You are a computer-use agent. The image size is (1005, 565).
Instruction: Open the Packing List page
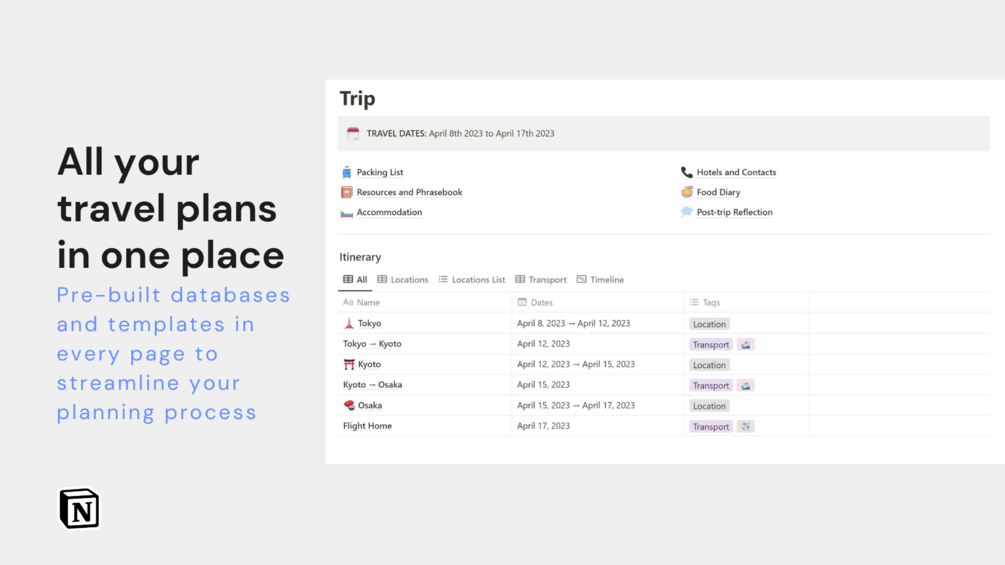coord(380,172)
